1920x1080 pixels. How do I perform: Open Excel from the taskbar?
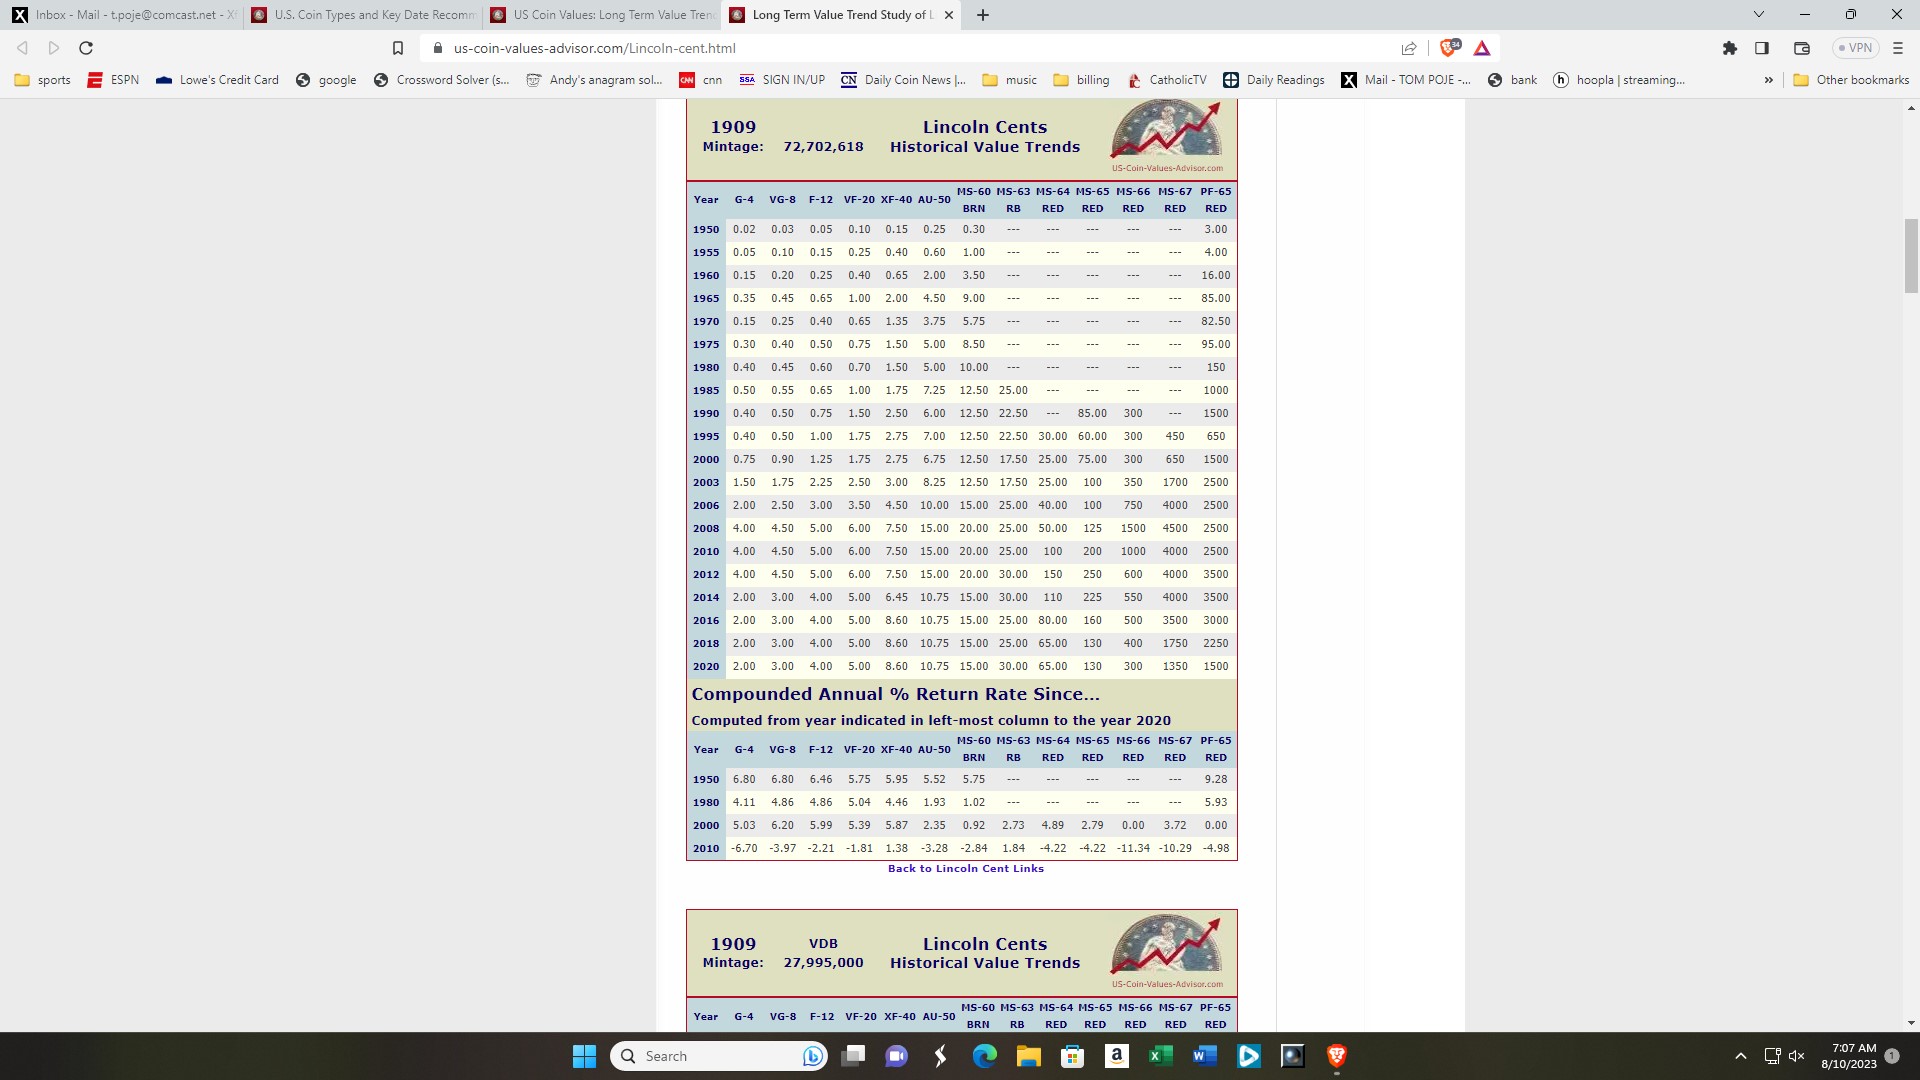pos(1160,1056)
